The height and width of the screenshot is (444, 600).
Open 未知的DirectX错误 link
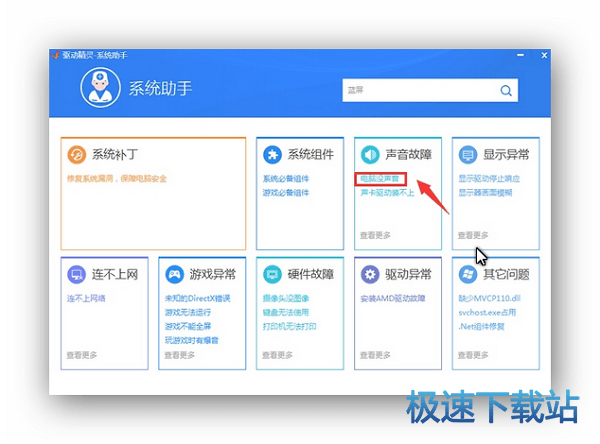pos(197,299)
